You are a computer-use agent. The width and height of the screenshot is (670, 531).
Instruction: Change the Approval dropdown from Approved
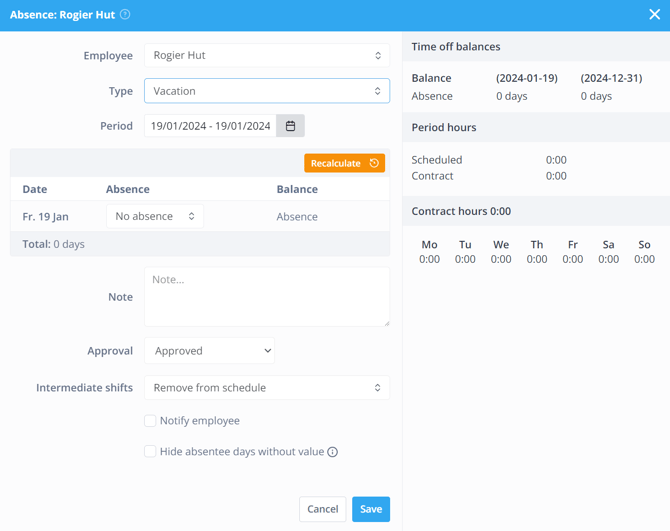(209, 351)
